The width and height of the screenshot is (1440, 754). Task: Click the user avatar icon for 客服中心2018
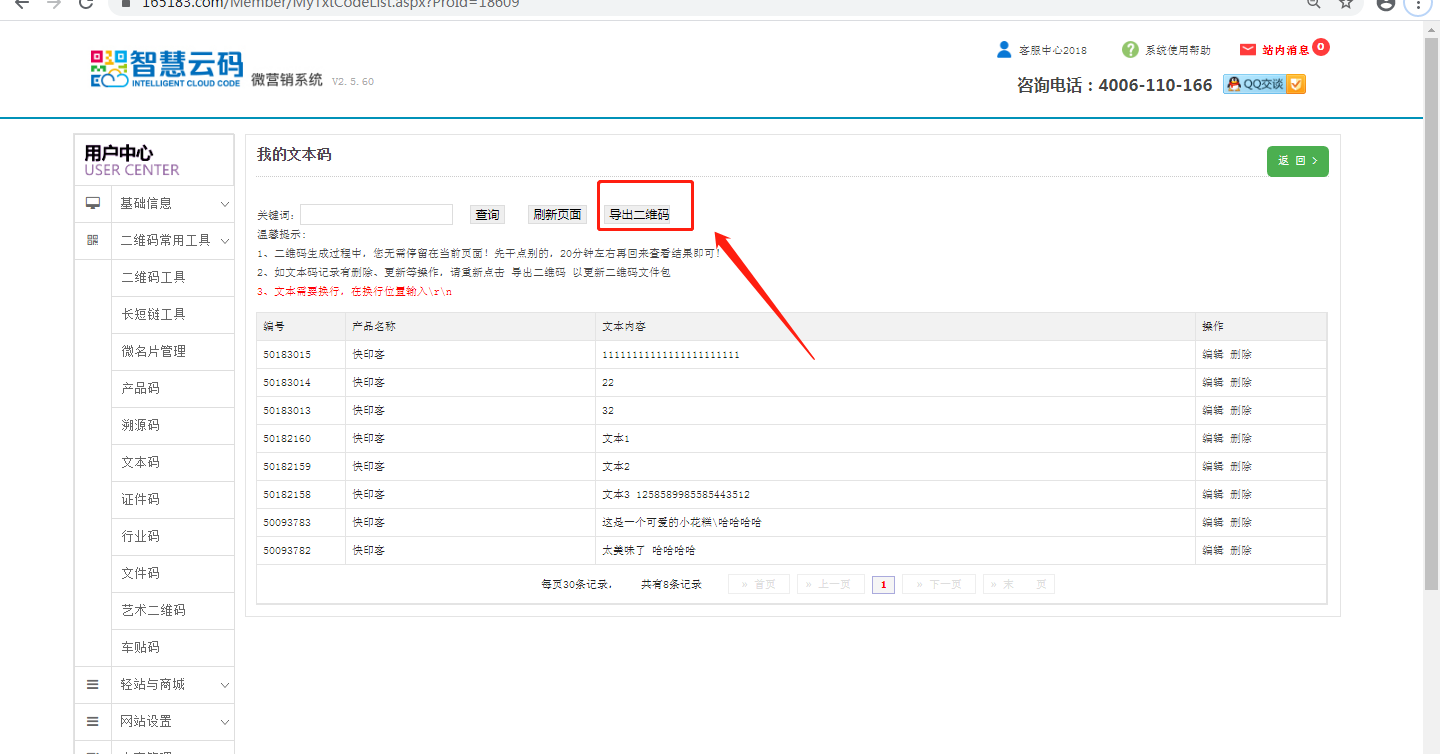pyautogui.click(x=1004, y=49)
